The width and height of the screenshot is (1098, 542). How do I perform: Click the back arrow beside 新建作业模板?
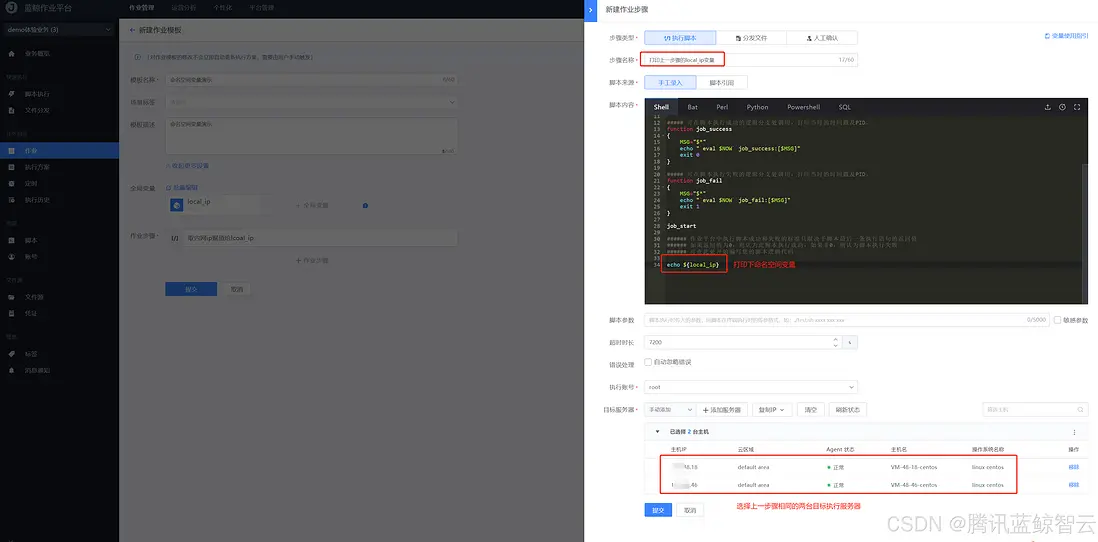(132, 30)
